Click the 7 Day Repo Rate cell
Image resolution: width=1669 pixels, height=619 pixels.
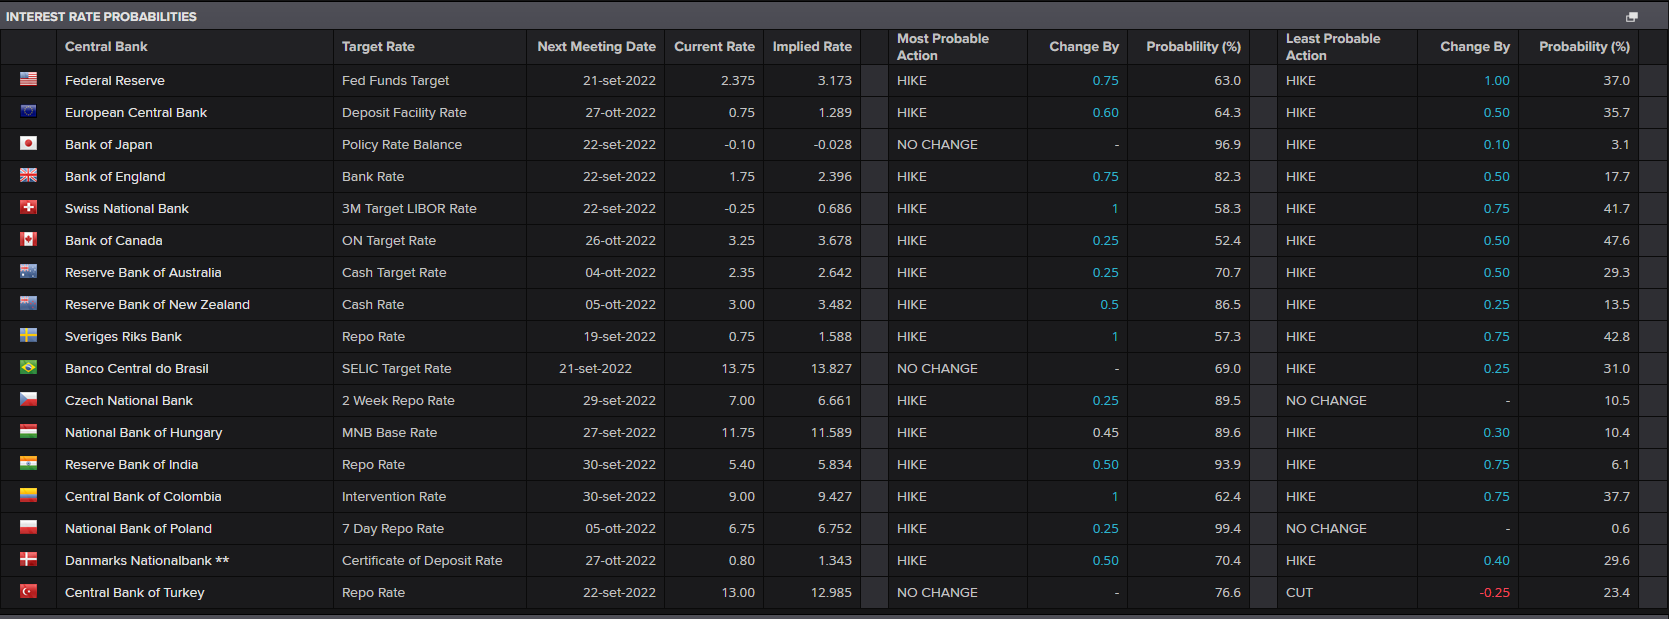coord(393,529)
